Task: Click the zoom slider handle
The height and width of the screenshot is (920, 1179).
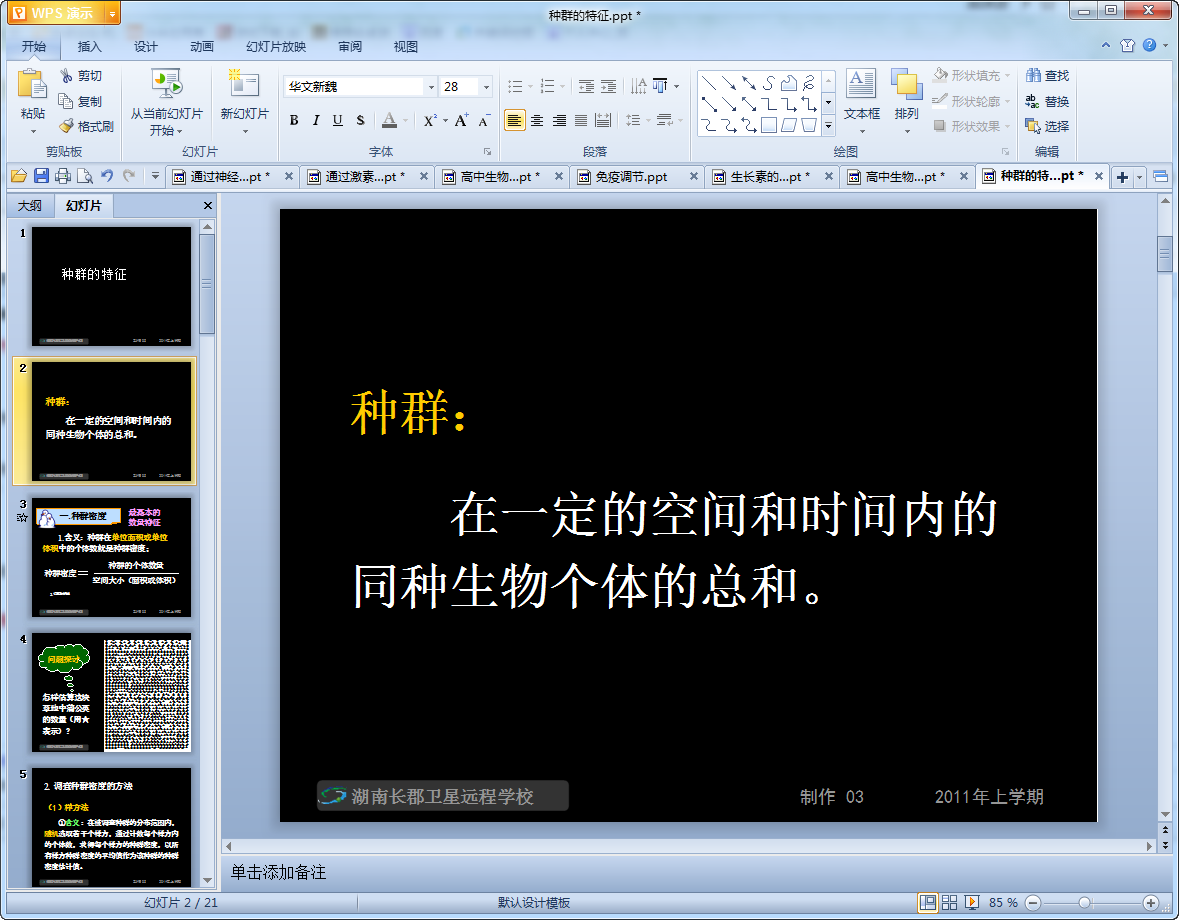Action: coord(1084,902)
